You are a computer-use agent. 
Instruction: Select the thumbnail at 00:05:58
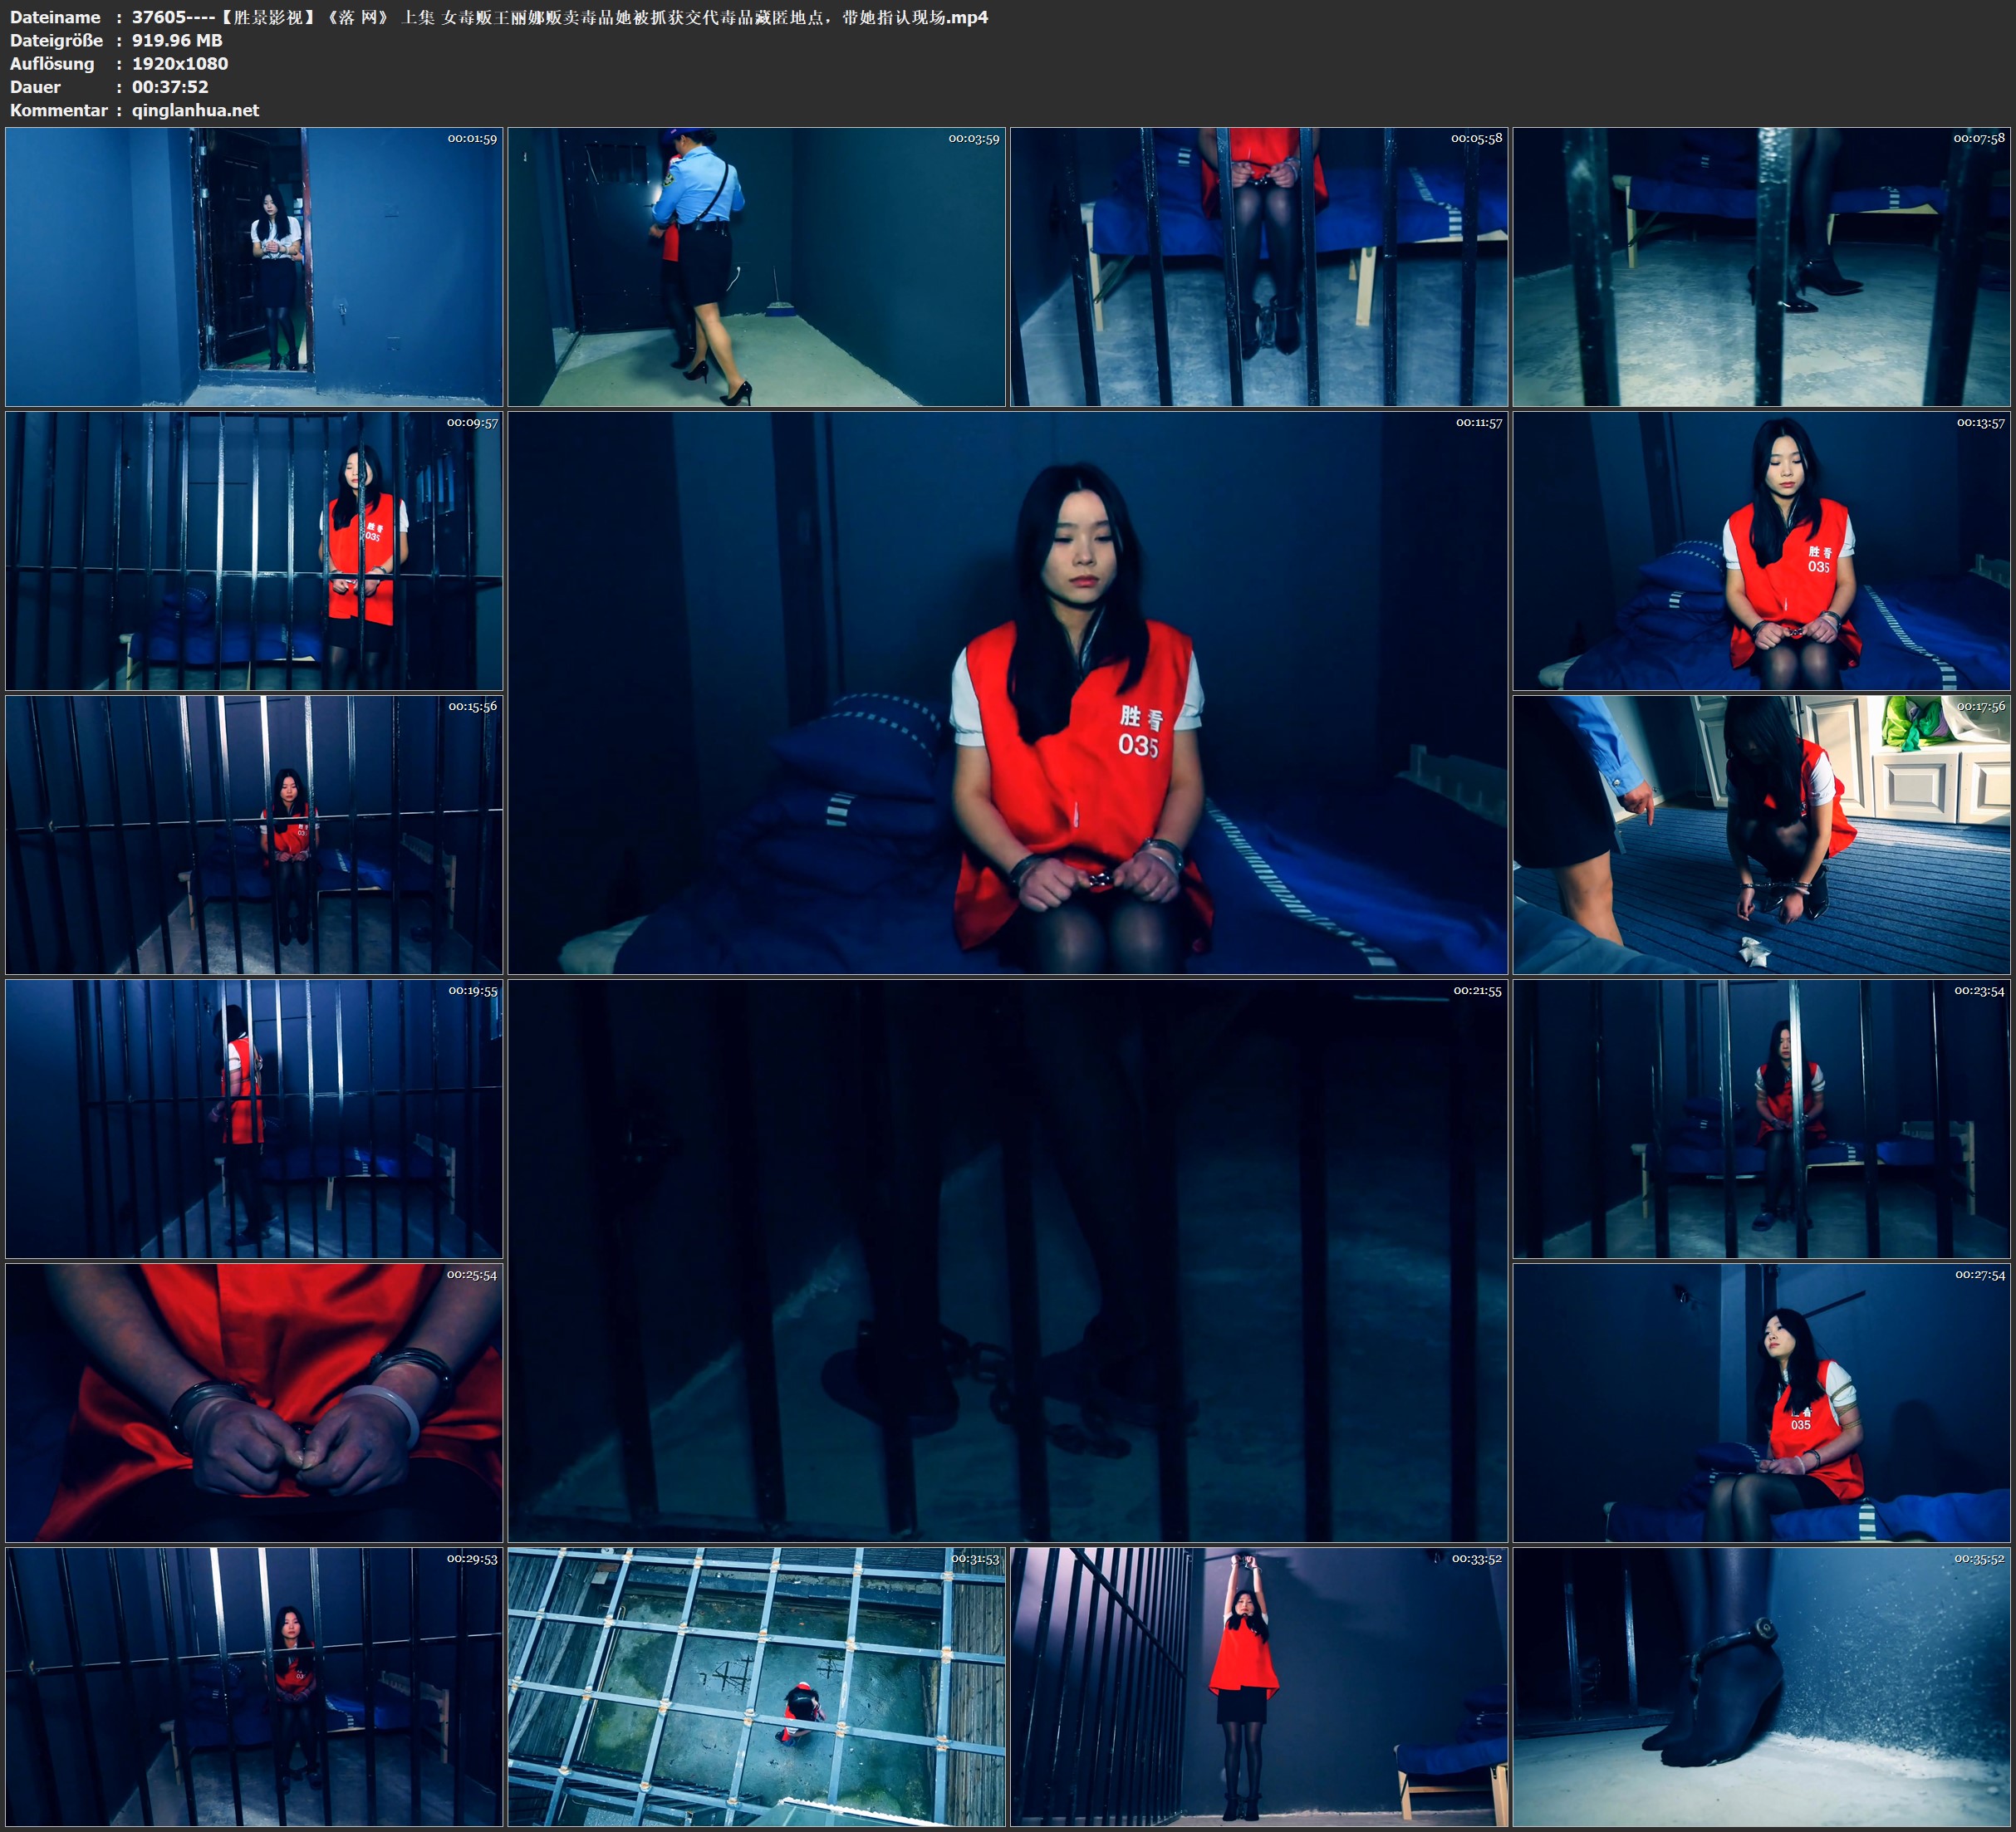[x=1259, y=266]
